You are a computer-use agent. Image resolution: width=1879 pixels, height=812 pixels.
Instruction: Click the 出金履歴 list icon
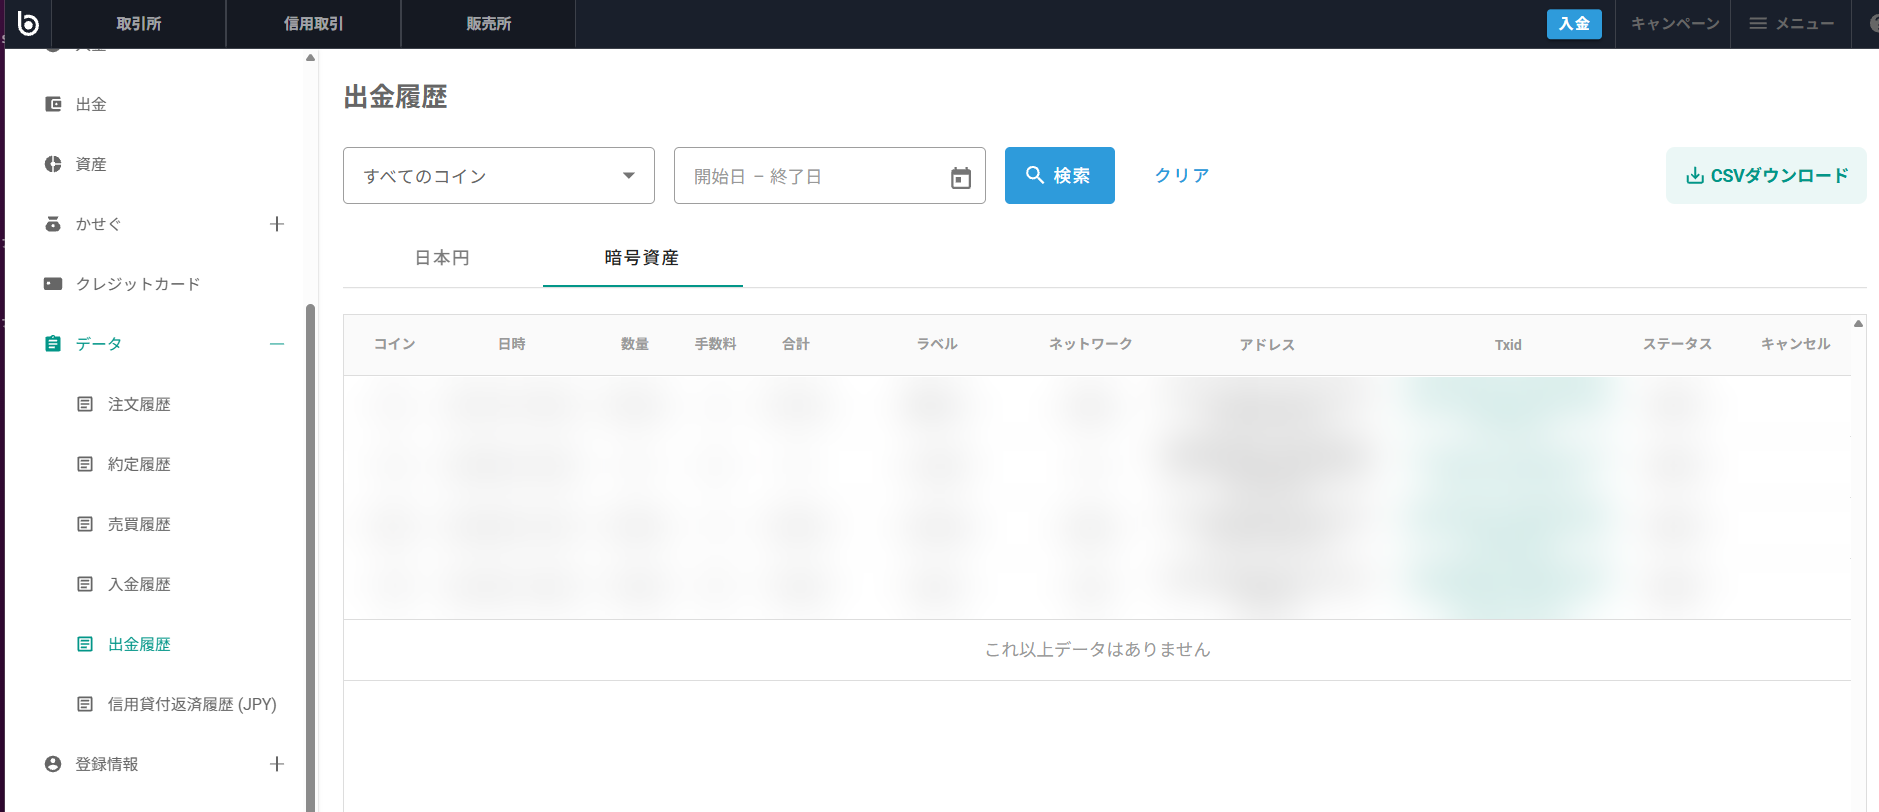85,644
